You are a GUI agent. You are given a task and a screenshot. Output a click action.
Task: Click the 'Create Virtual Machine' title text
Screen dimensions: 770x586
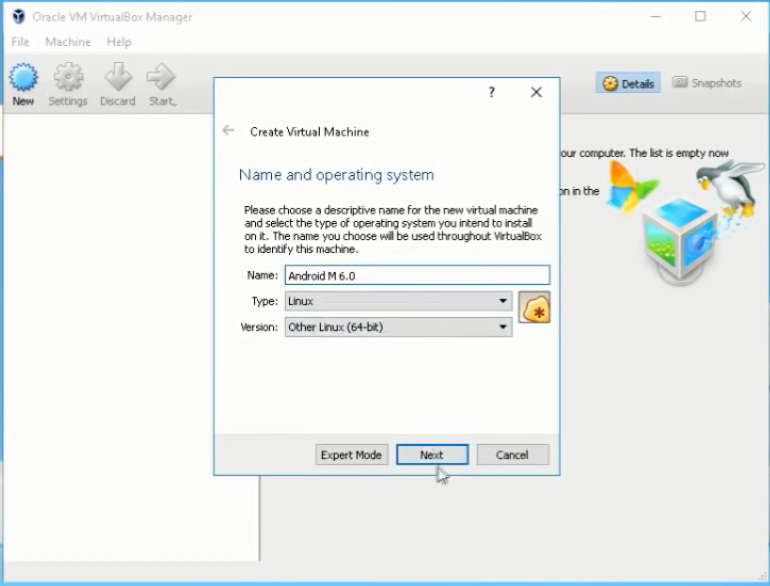(309, 132)
